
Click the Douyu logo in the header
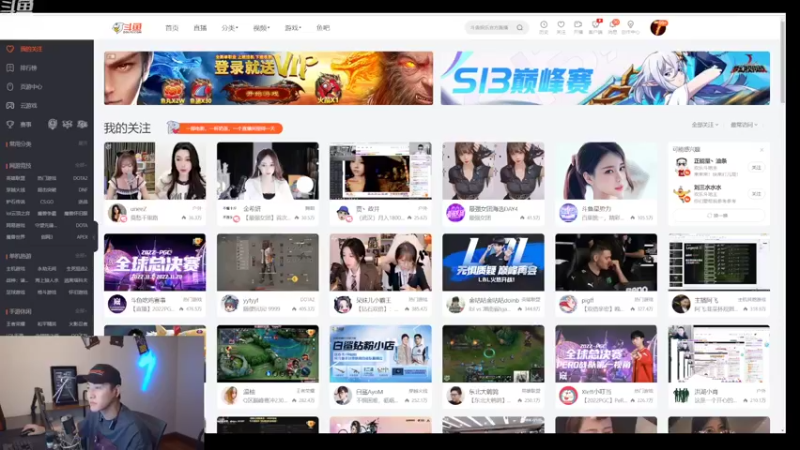tap(127, 28)
